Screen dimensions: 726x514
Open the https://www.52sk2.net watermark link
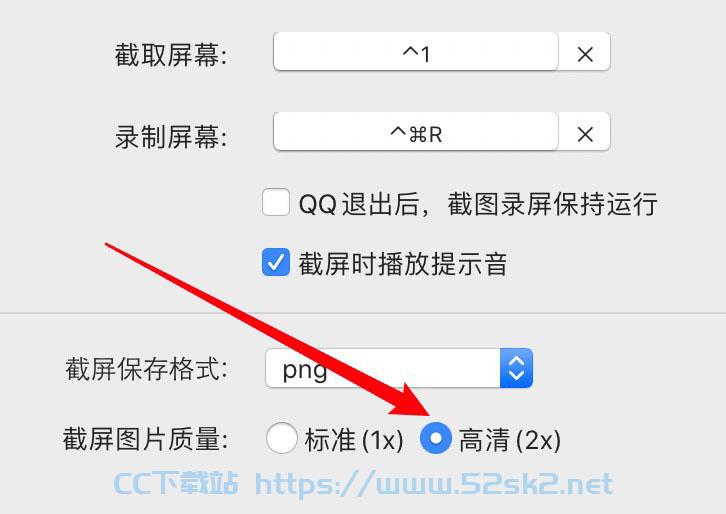point(434,484)
